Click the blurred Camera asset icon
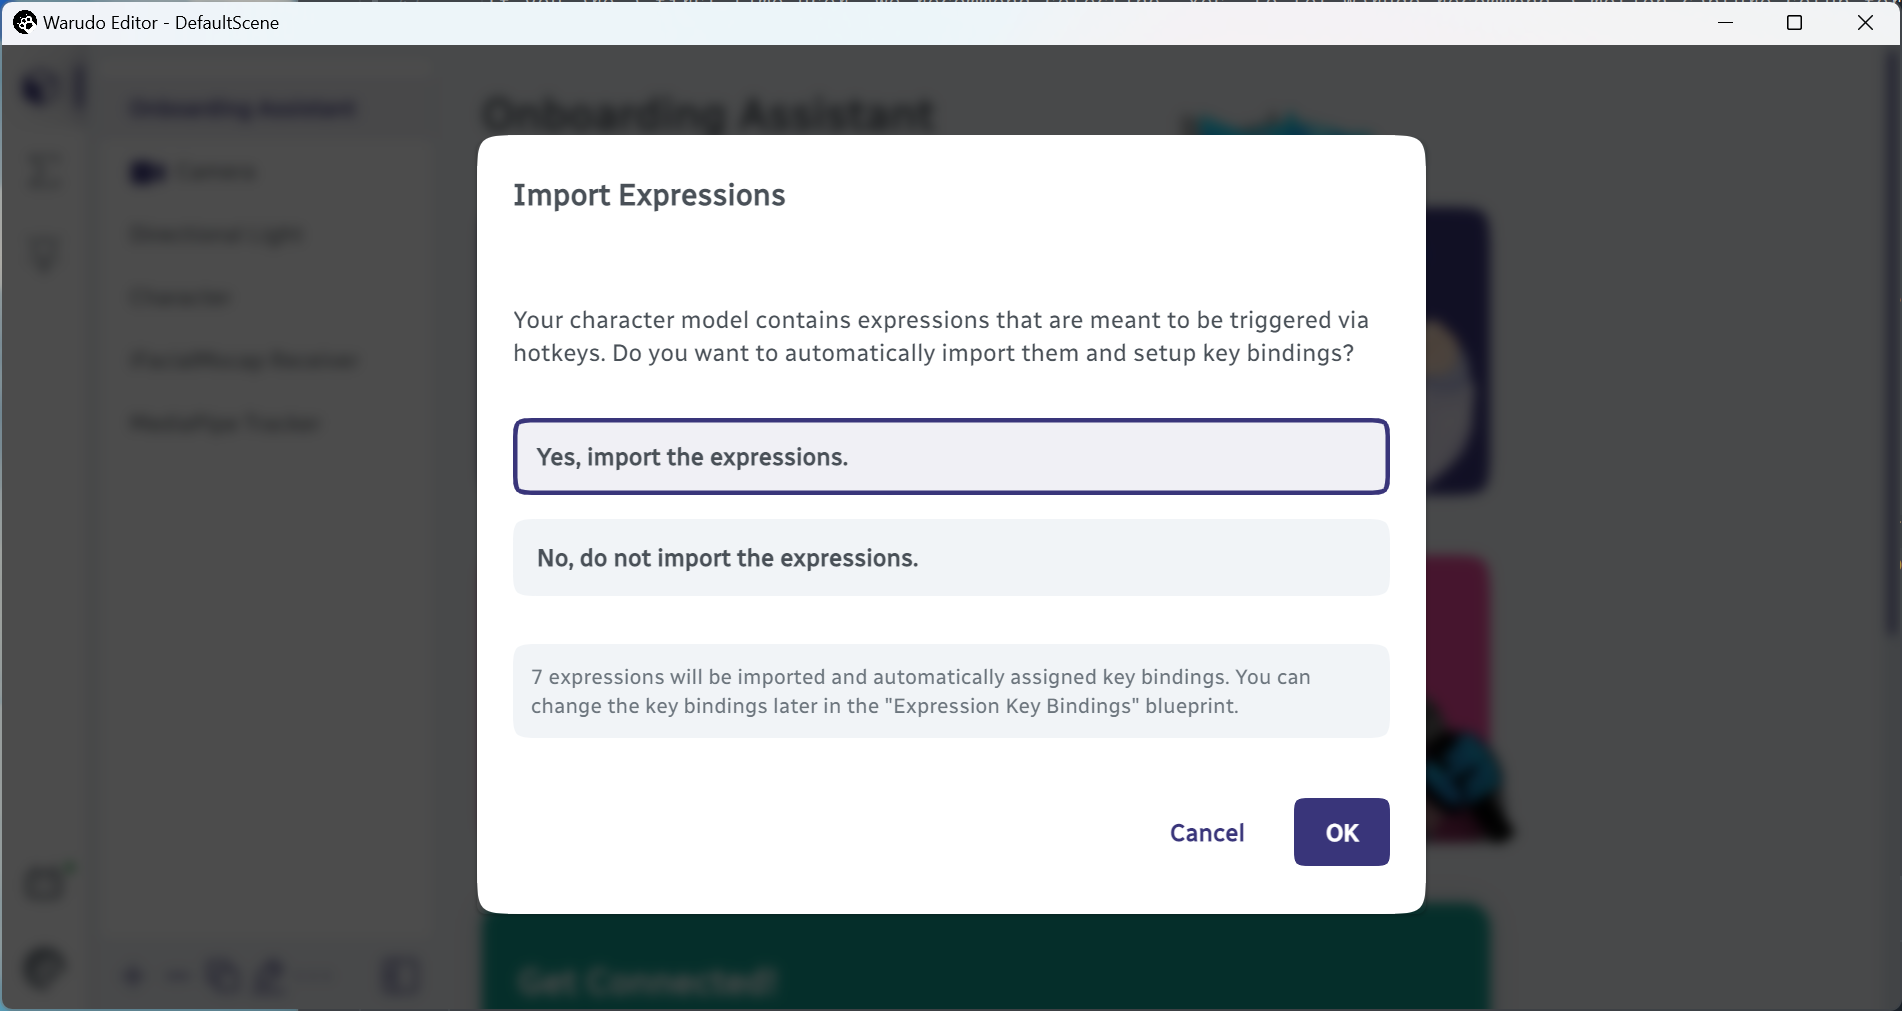Screen dimensions: 1902x1011 147,173
